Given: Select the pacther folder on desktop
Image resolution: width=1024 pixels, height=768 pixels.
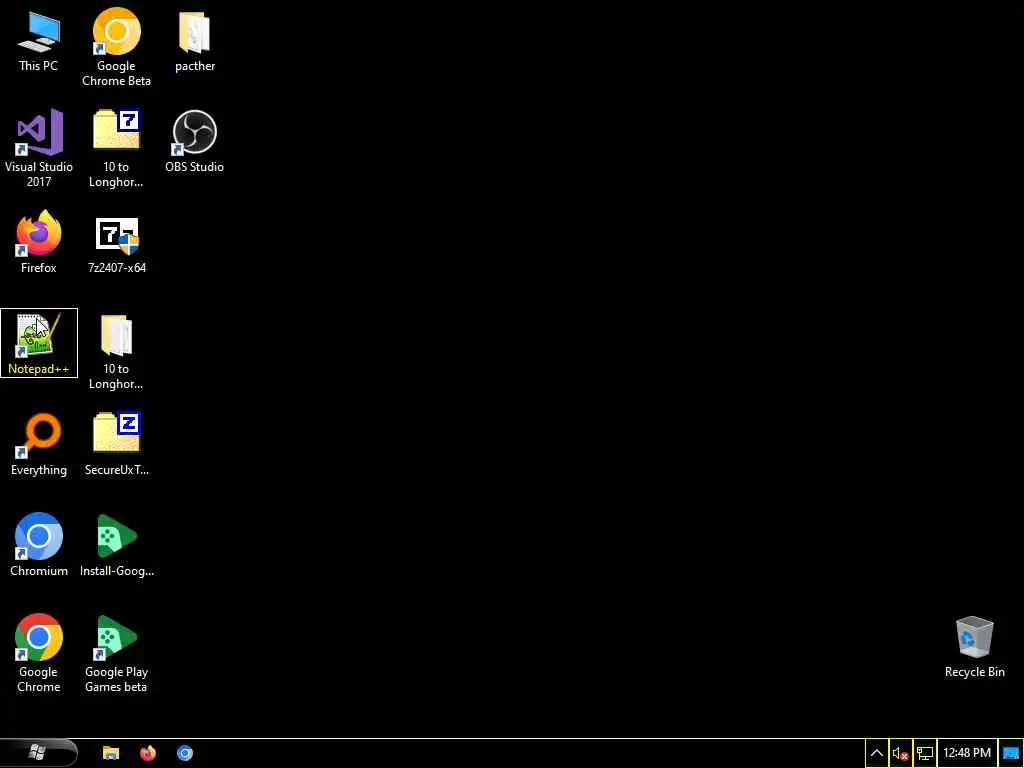Looking at the screenshot, I should pos(195,40).
